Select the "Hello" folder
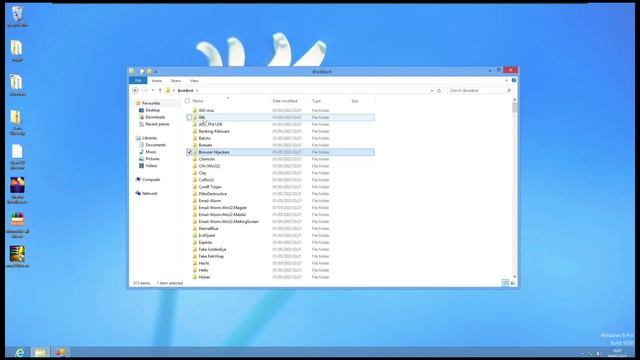 click(203, 270)
